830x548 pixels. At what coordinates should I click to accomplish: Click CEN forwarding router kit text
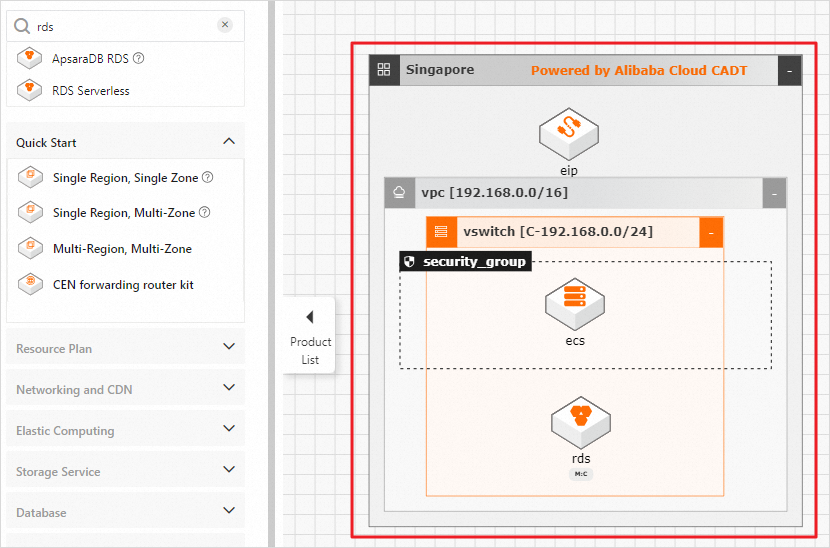click(x=123, y=285)
